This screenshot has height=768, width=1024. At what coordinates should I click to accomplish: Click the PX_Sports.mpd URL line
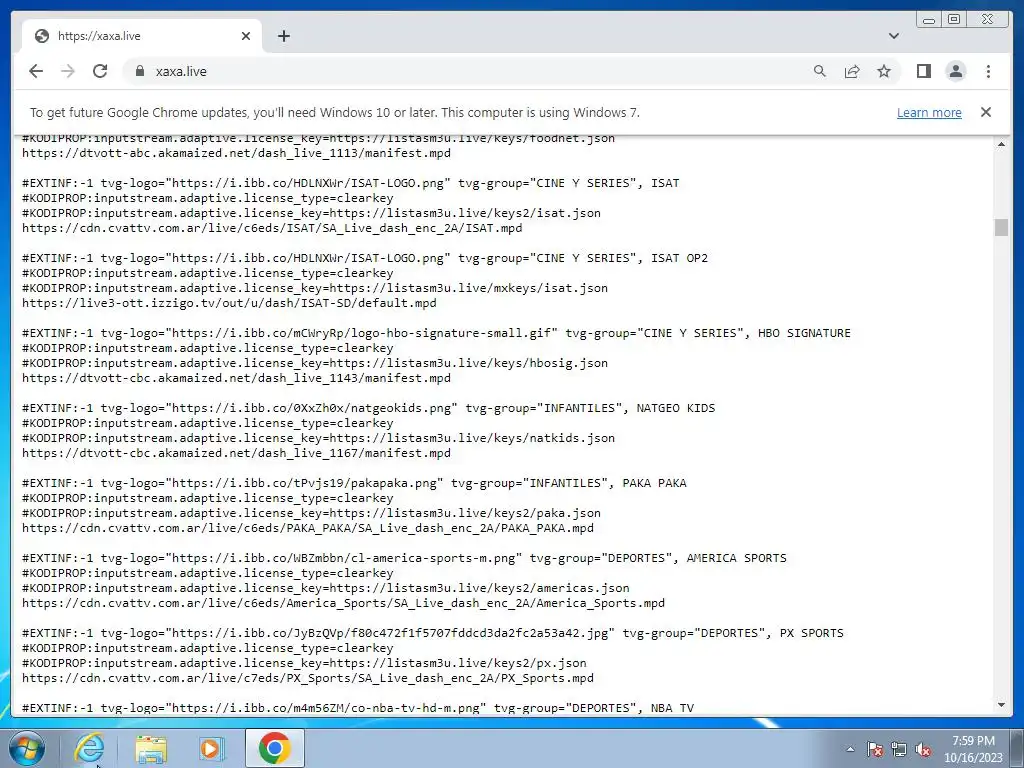tap(308, 679)
